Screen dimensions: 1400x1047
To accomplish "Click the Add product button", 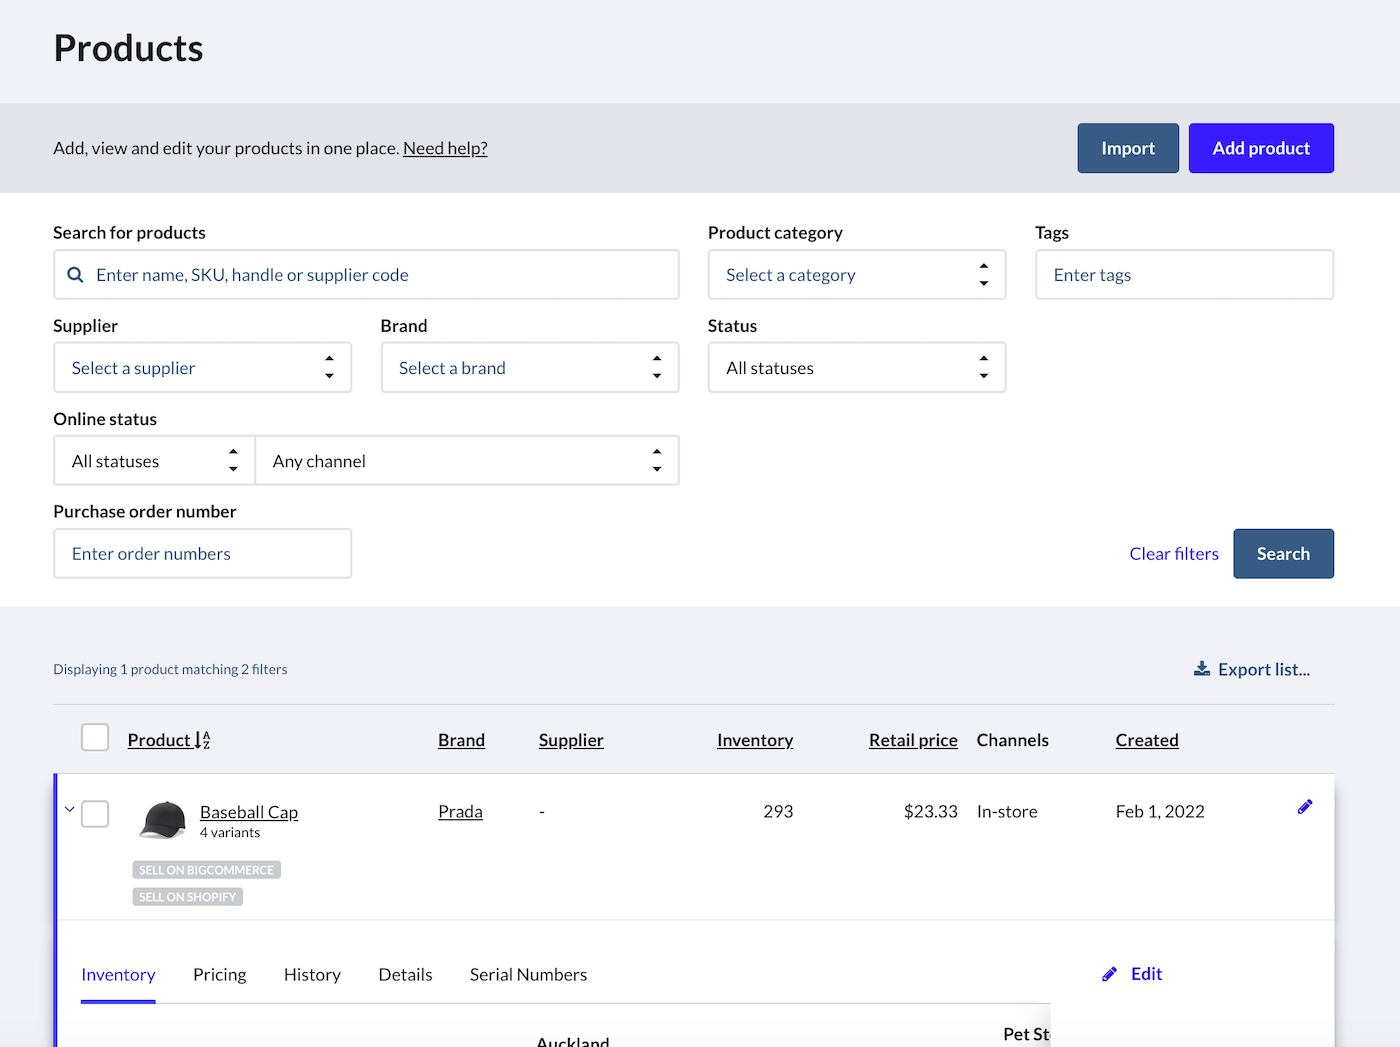I will 1260,148.
